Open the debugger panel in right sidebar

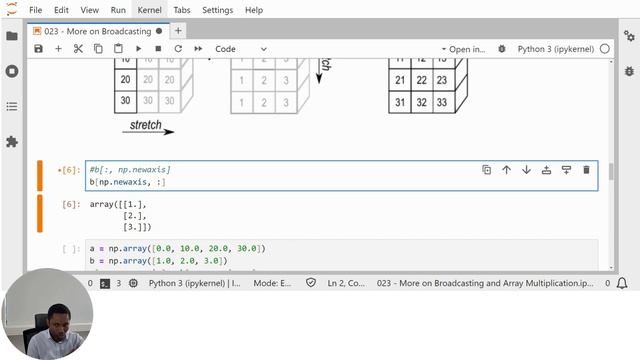629,71
